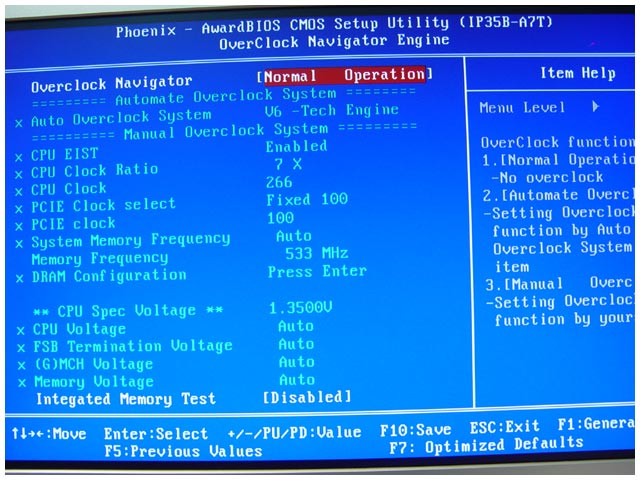
Task: Click the OverClock Navigator Engine title
Action: click(334, 42)
